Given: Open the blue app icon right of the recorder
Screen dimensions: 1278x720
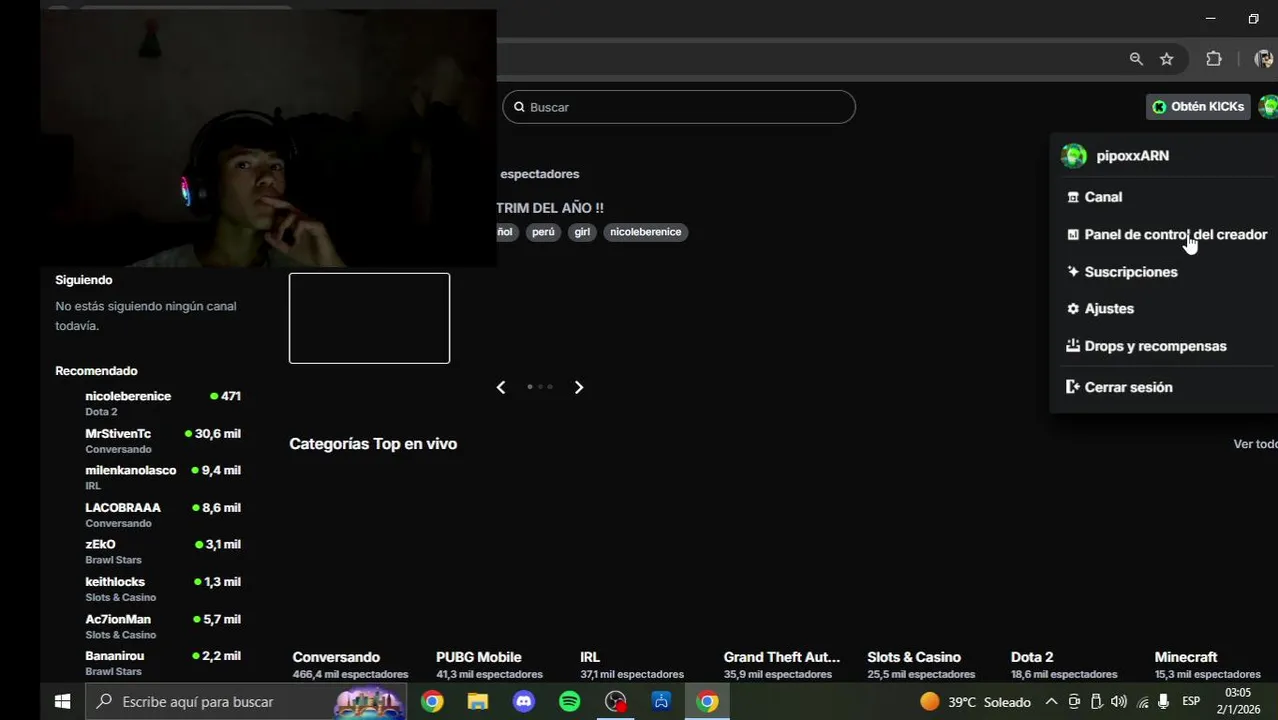Looking at the screenshot, I should pos(661,702).
